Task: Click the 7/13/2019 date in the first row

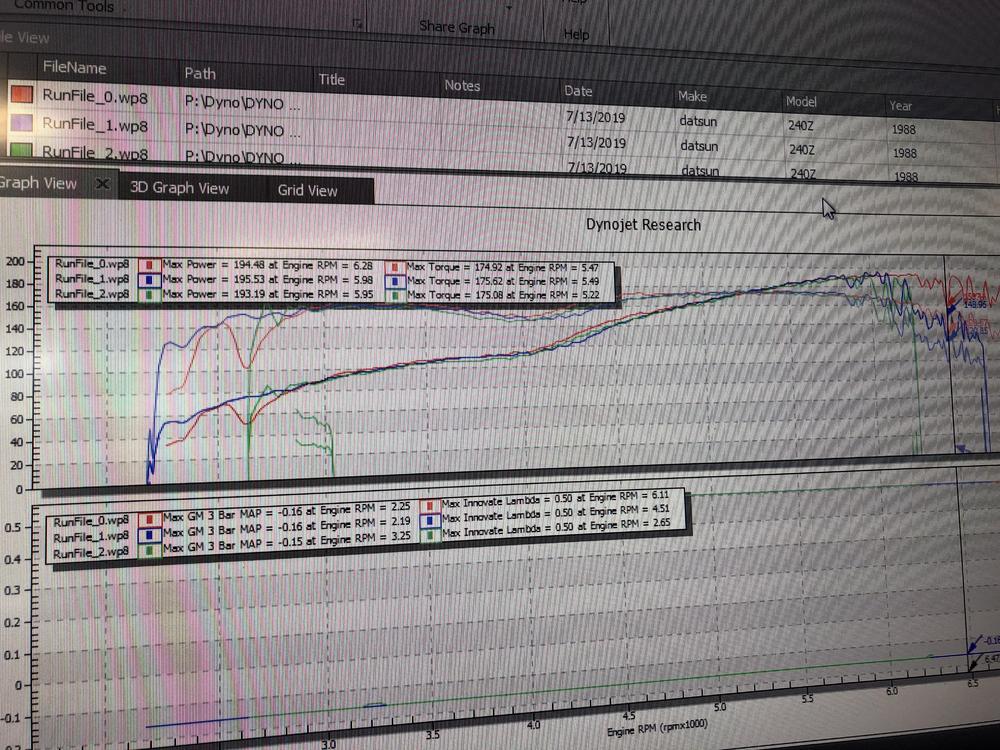Action: pos(596,117)
